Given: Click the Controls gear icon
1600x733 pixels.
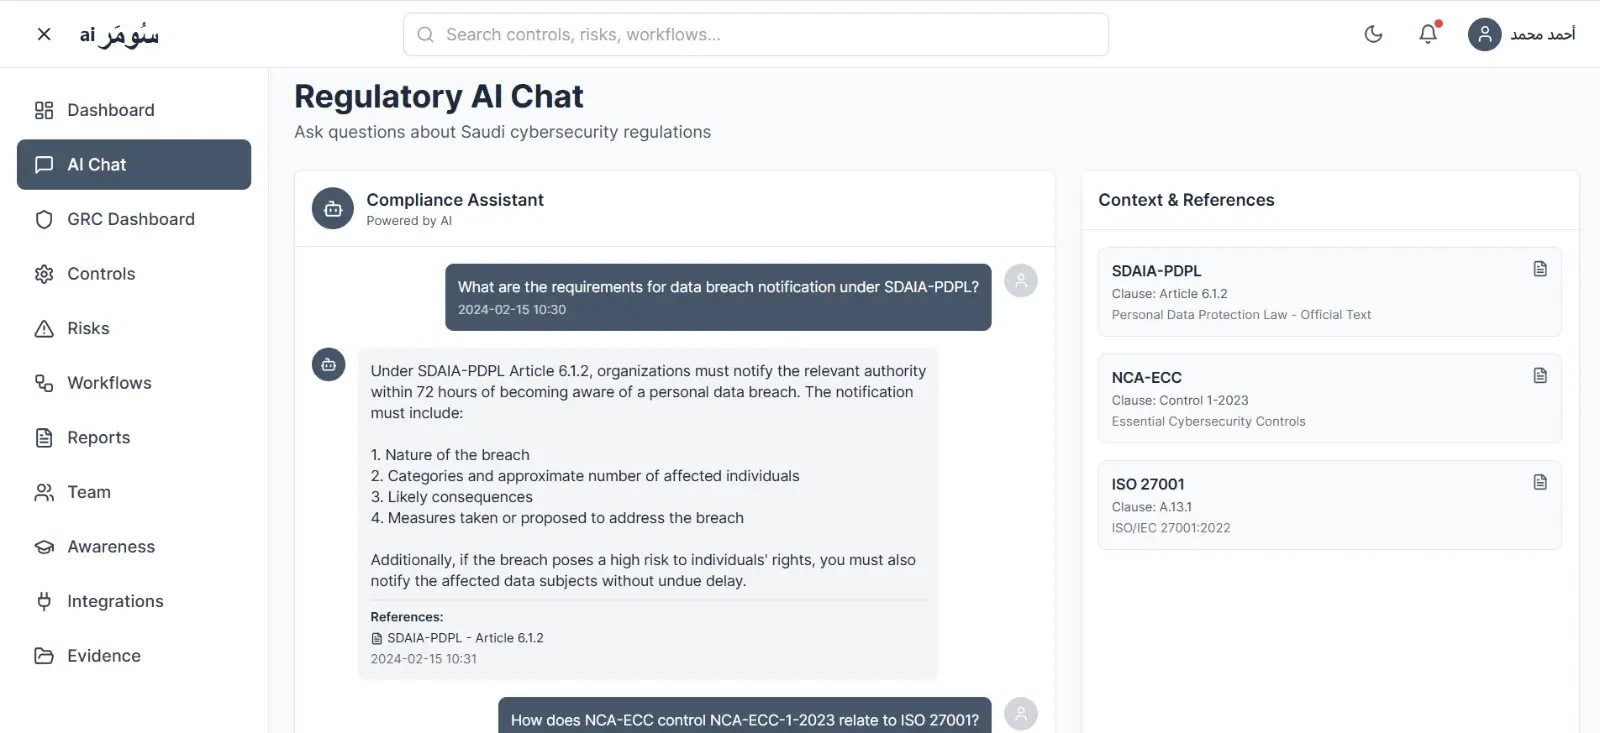Looking at the screenshot, I should 43,273.
